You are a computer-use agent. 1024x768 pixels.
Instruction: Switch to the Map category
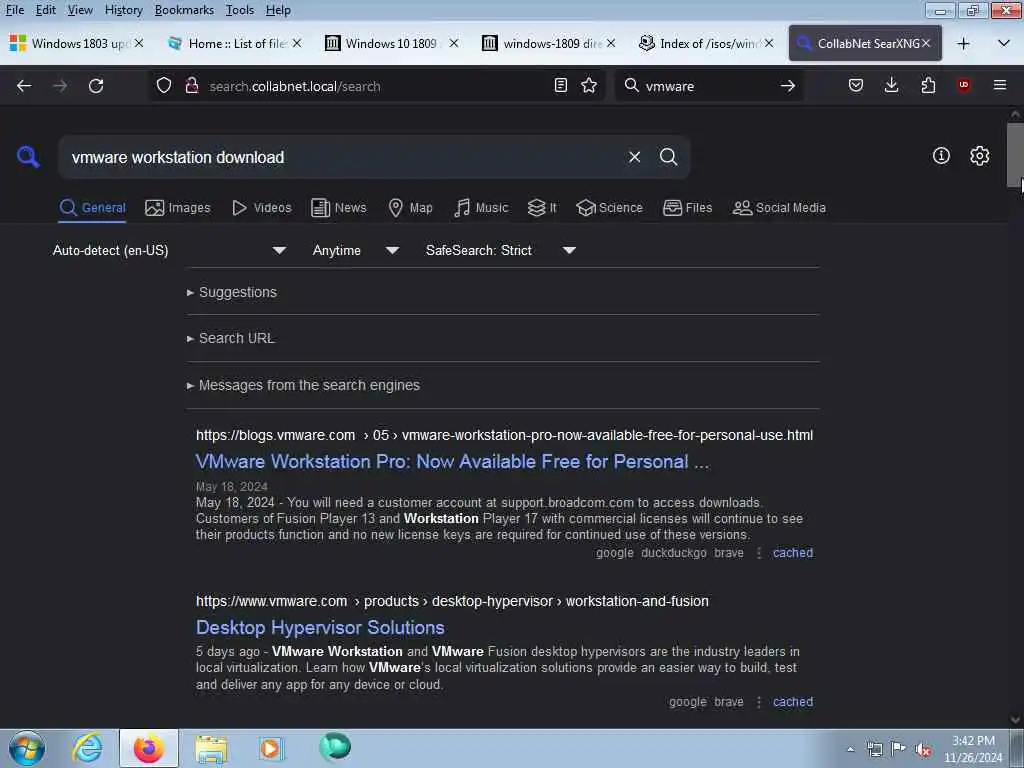click(411, 208)
